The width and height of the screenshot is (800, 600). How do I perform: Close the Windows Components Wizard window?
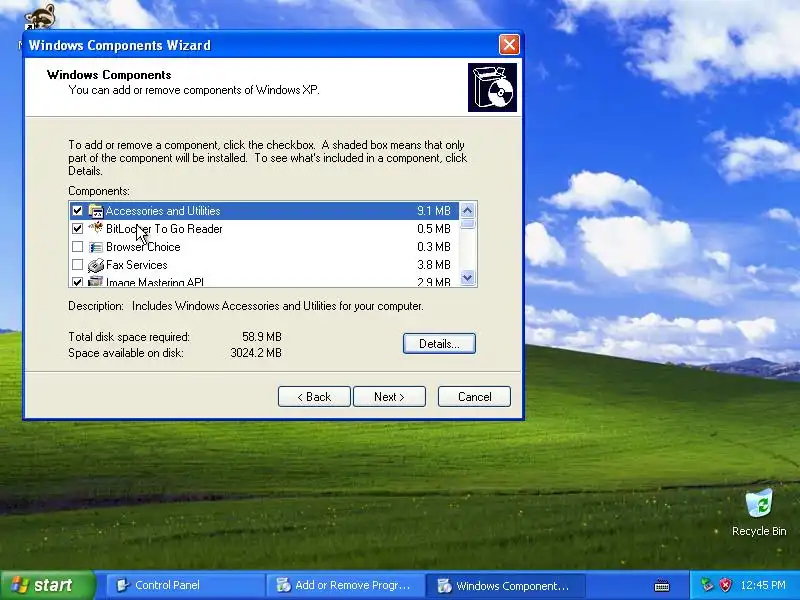[509, 45]
